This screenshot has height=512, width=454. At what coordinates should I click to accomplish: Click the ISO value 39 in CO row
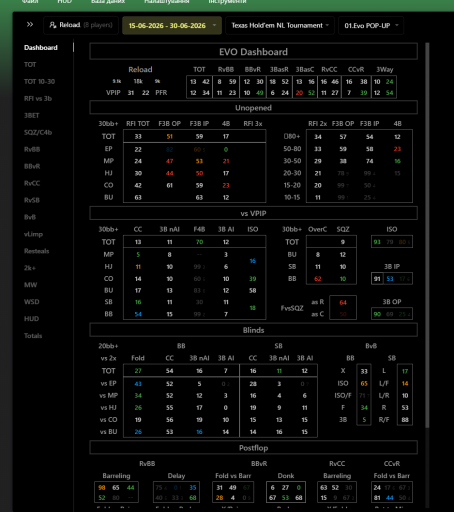point(253,279)
